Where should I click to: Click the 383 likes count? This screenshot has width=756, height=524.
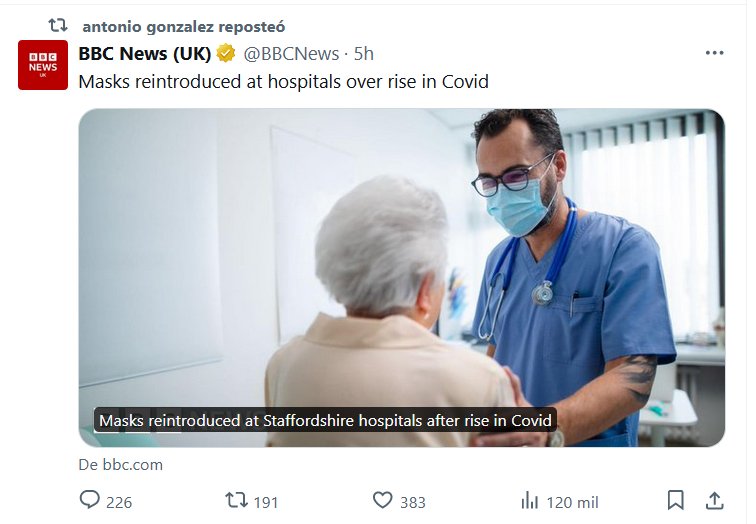click(412, 502)
